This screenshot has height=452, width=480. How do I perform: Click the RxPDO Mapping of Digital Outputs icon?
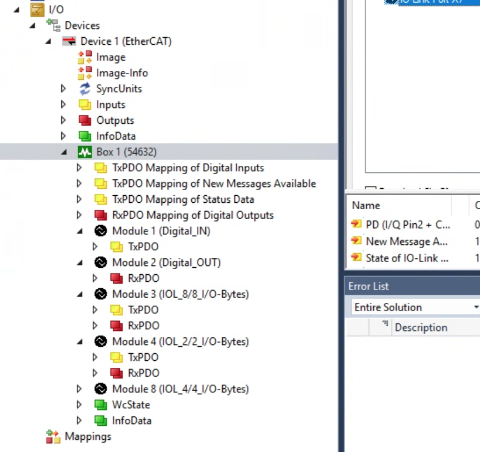click(101, 215)
